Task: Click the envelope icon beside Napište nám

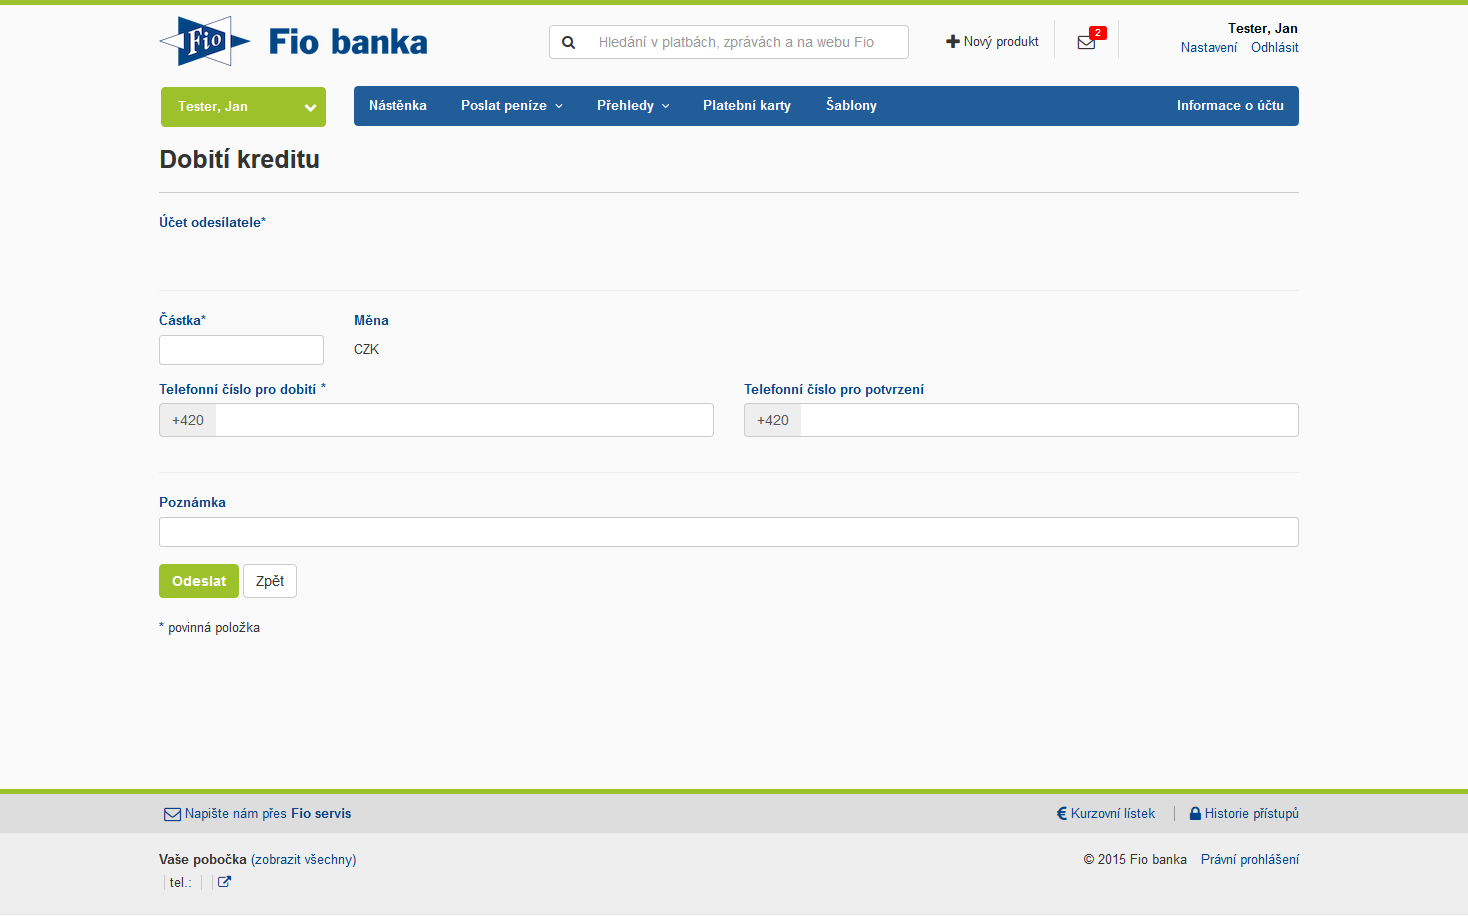Action: [x=172, y=814]
